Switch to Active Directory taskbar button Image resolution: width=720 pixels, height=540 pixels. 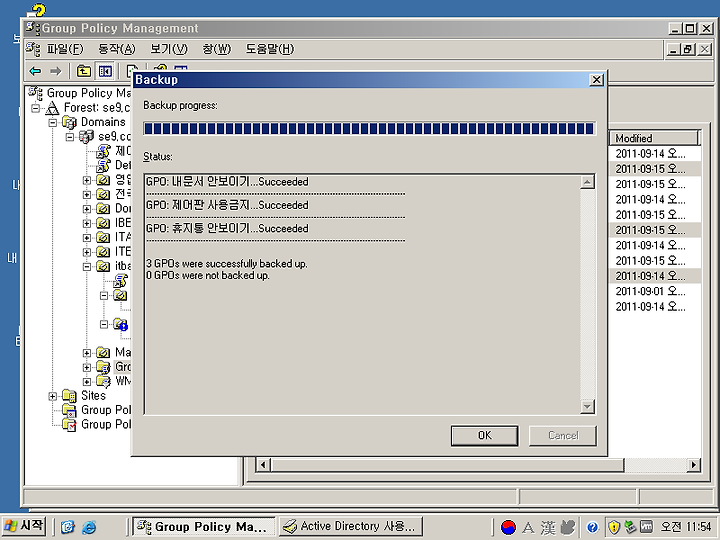(x=351, y=526)
